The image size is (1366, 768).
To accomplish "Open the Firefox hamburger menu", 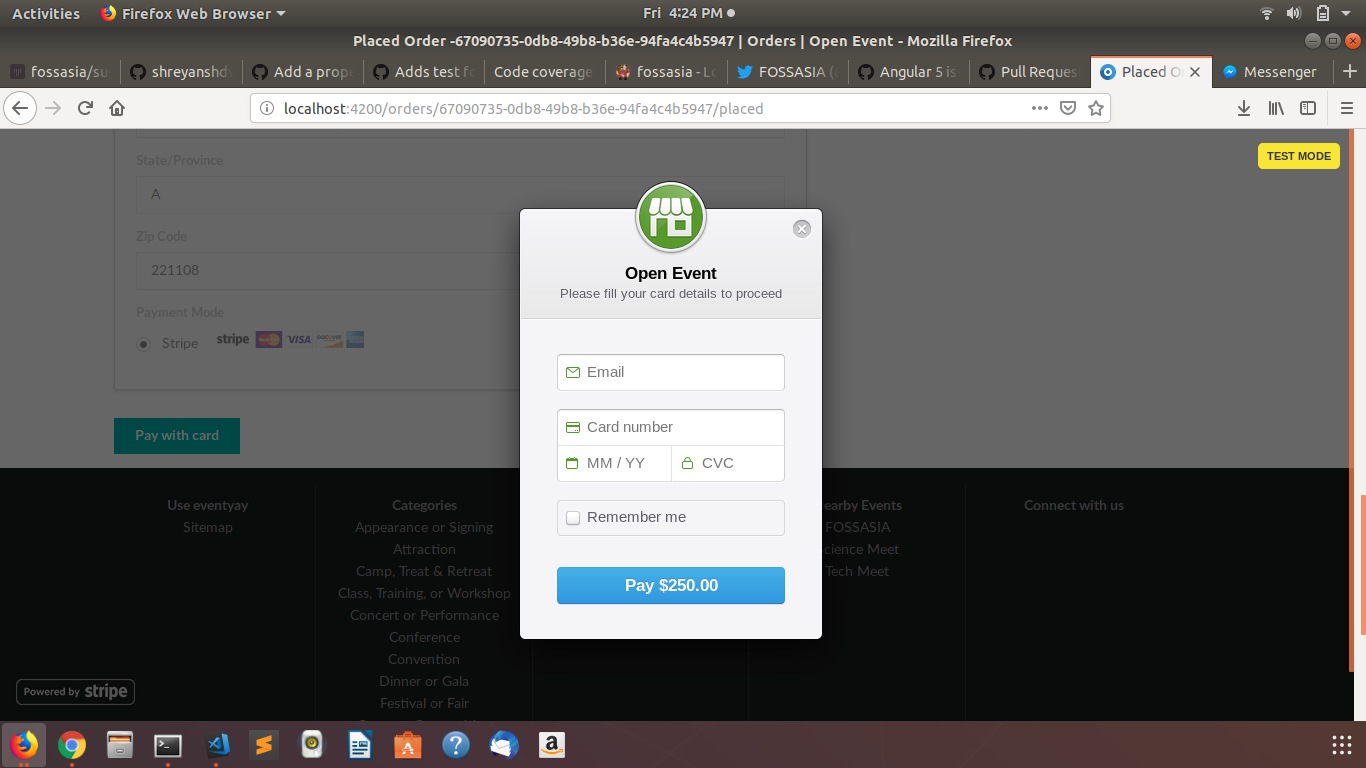I will [1347, 108].
